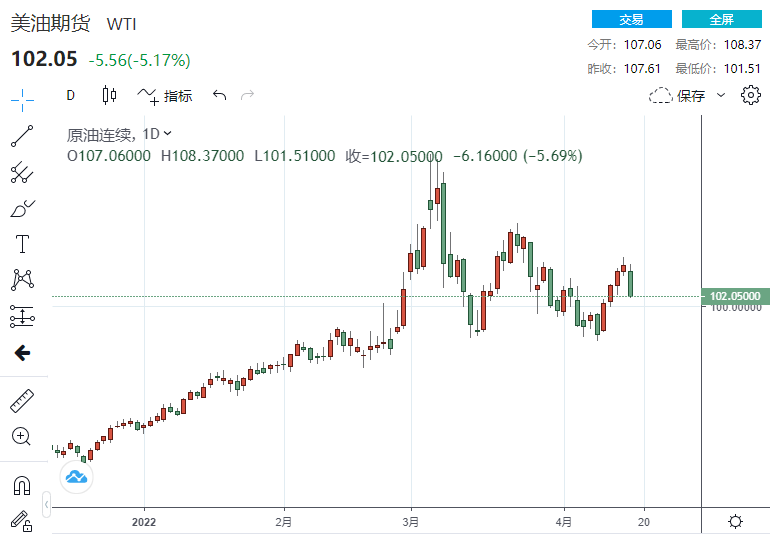Viewport: 773px width, 537px height.
Task: Toggle lock all drawings
Action: pos(22,520)
